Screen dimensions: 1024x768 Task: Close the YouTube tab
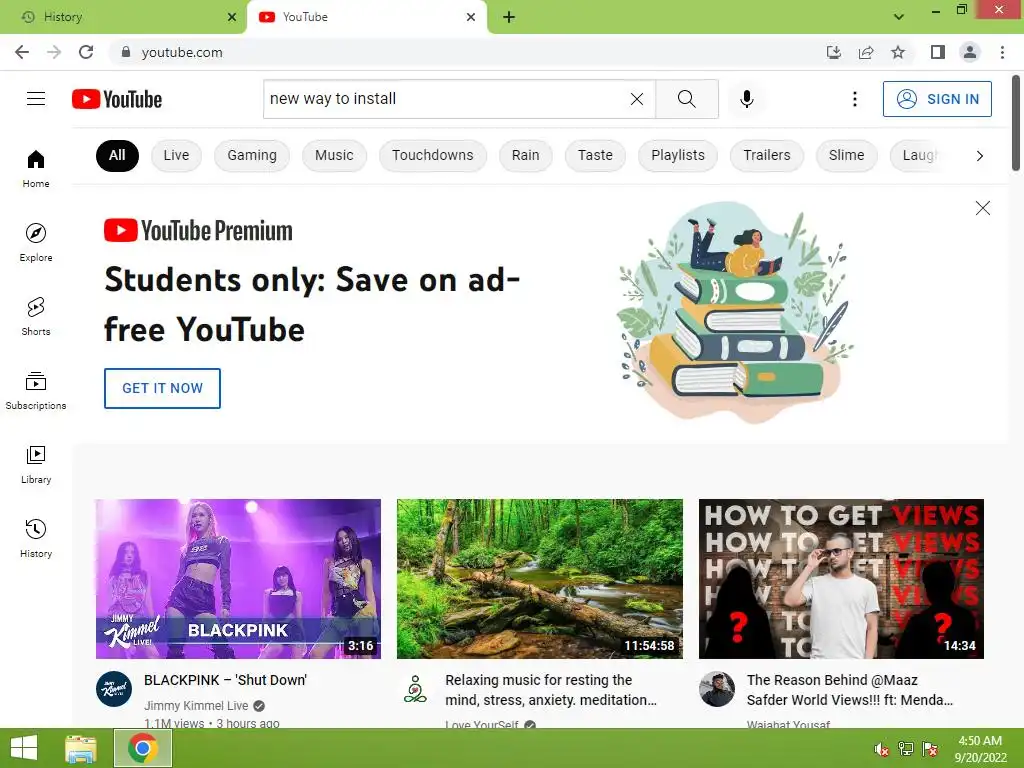click(x=471, y=17)
